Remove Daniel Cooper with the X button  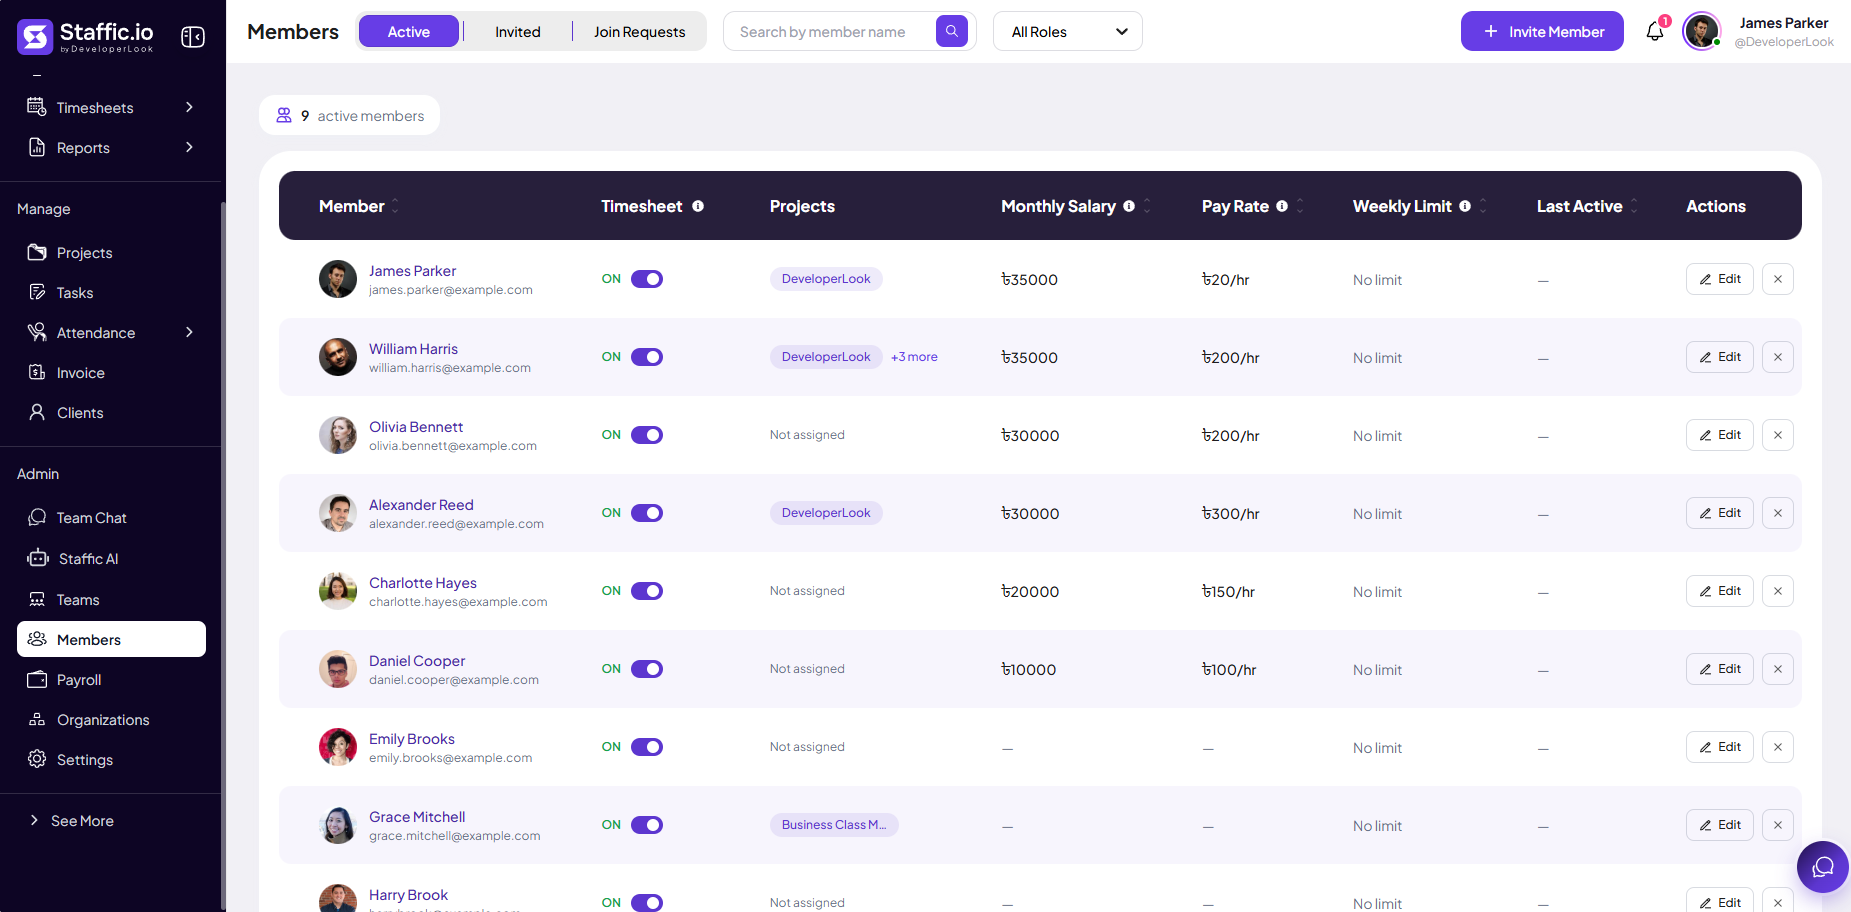[x=1778, y=669]
